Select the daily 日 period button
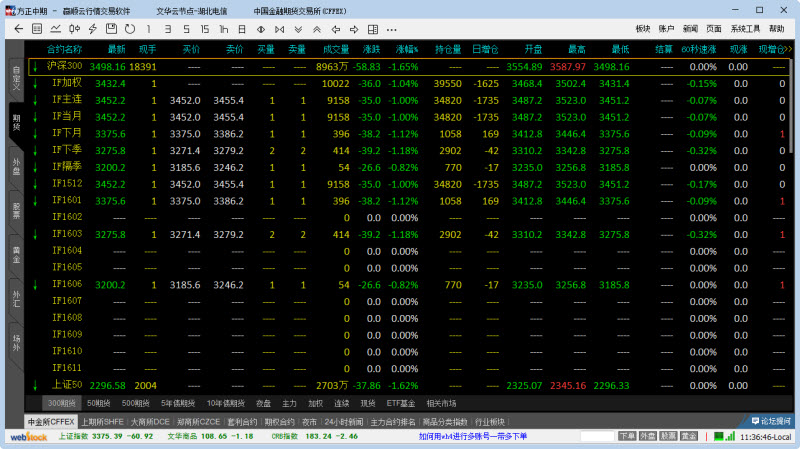The image size is (800, 449). tap(242, 29)
